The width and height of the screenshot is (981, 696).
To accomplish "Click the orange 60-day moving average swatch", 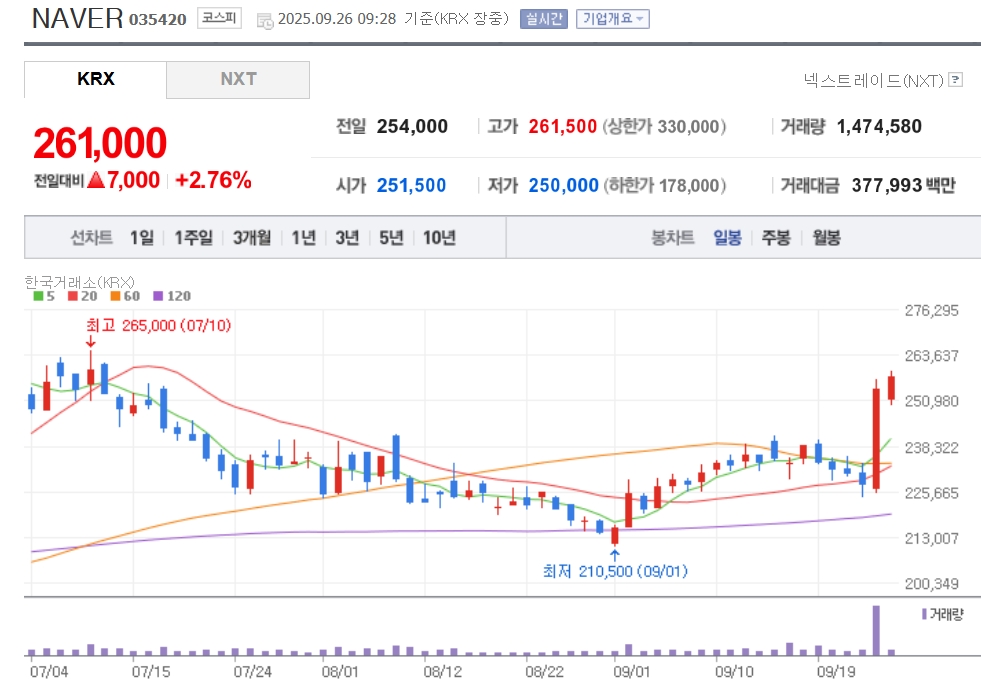I will coord(115,296).
